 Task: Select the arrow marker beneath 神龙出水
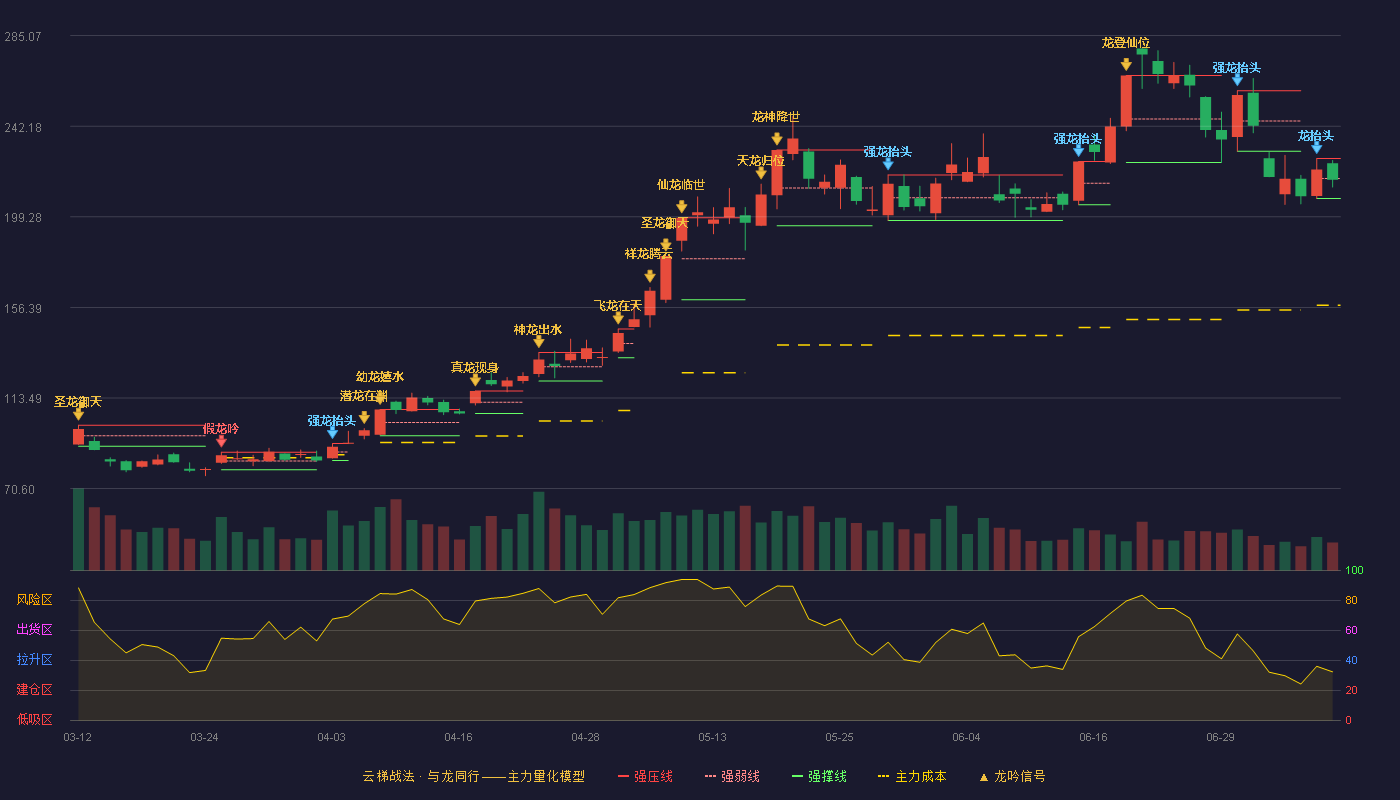pos(539,342)
